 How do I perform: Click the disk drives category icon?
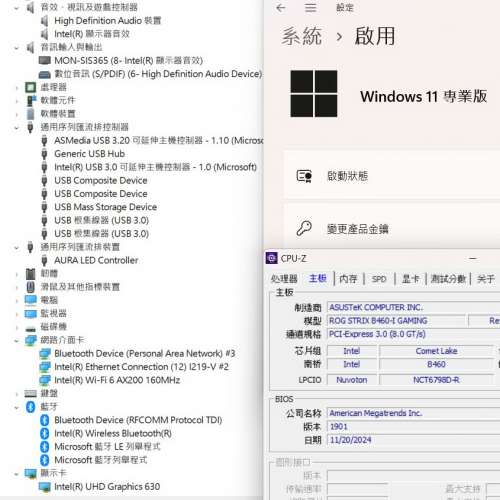click(x=30, y=328)
